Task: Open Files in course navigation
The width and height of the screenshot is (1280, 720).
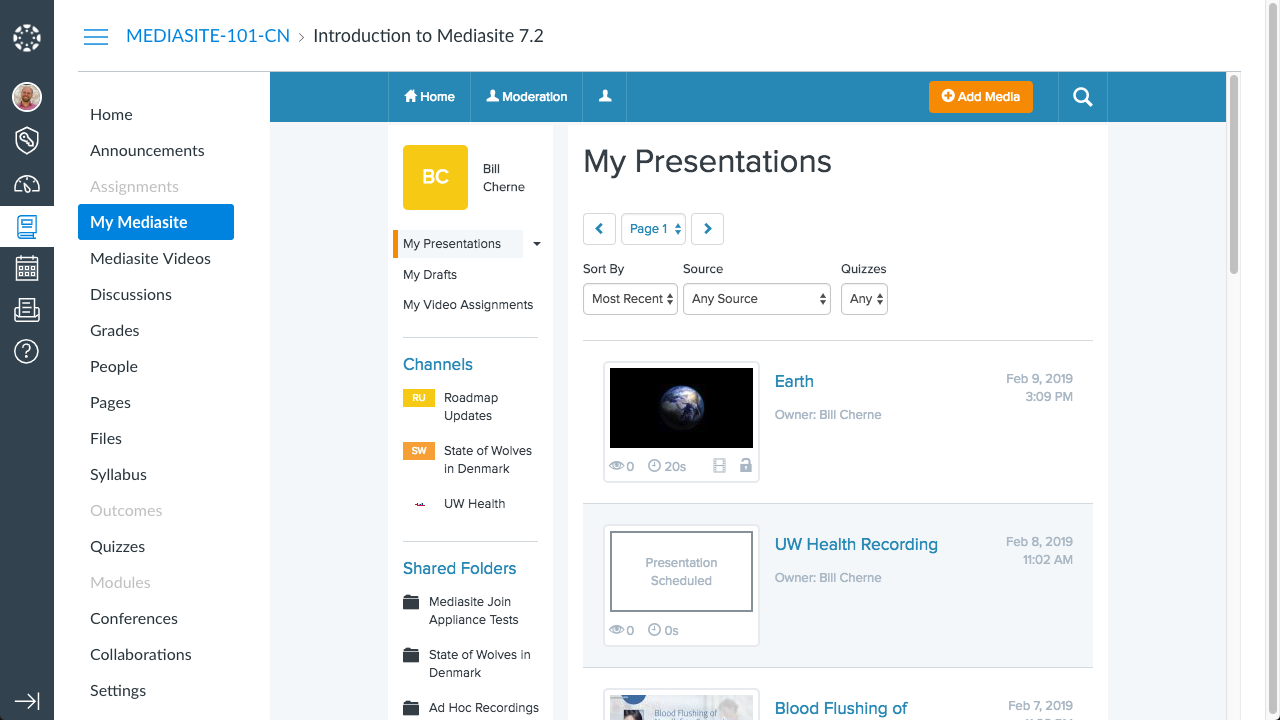Action: pos(106,438)
